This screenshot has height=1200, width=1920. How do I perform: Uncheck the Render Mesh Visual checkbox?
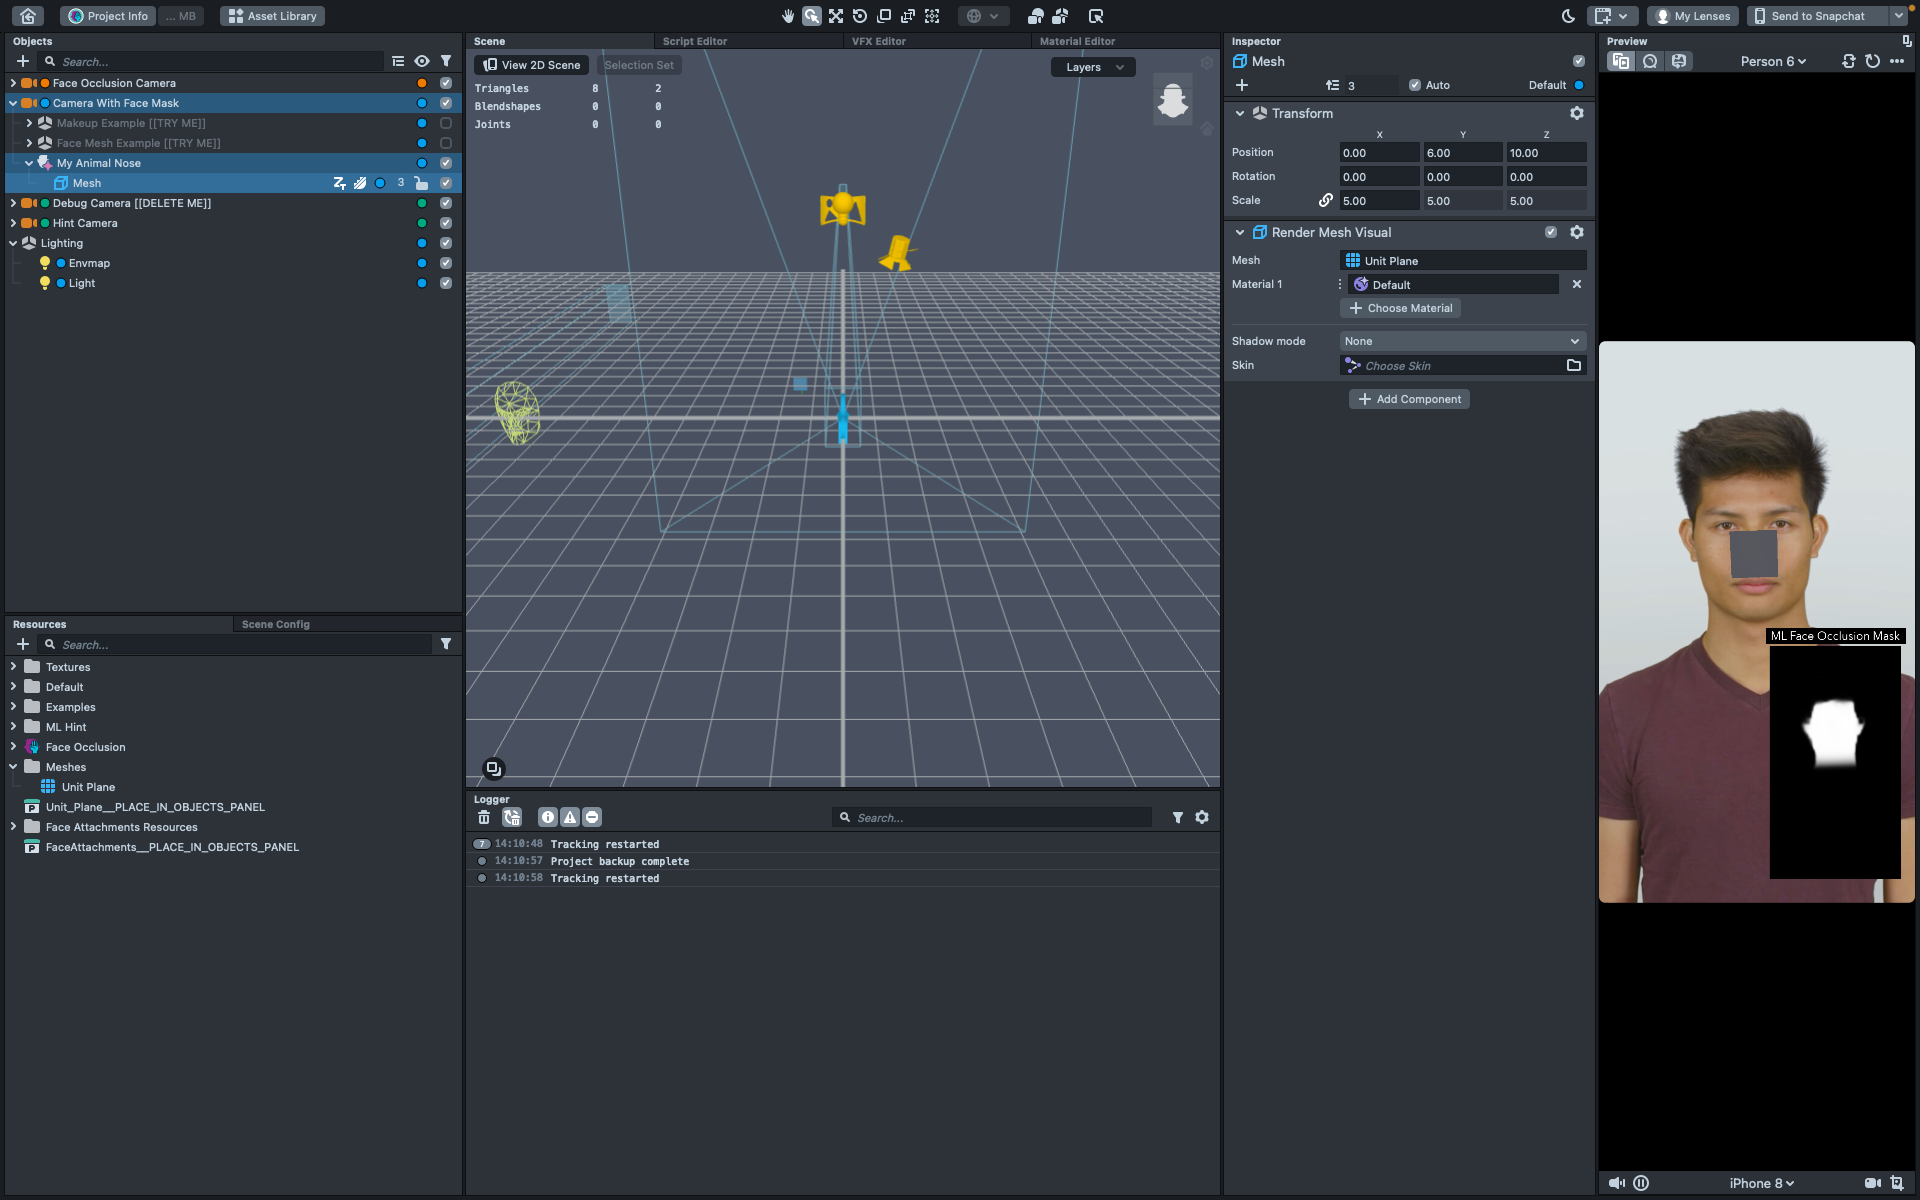[1551, 232]
